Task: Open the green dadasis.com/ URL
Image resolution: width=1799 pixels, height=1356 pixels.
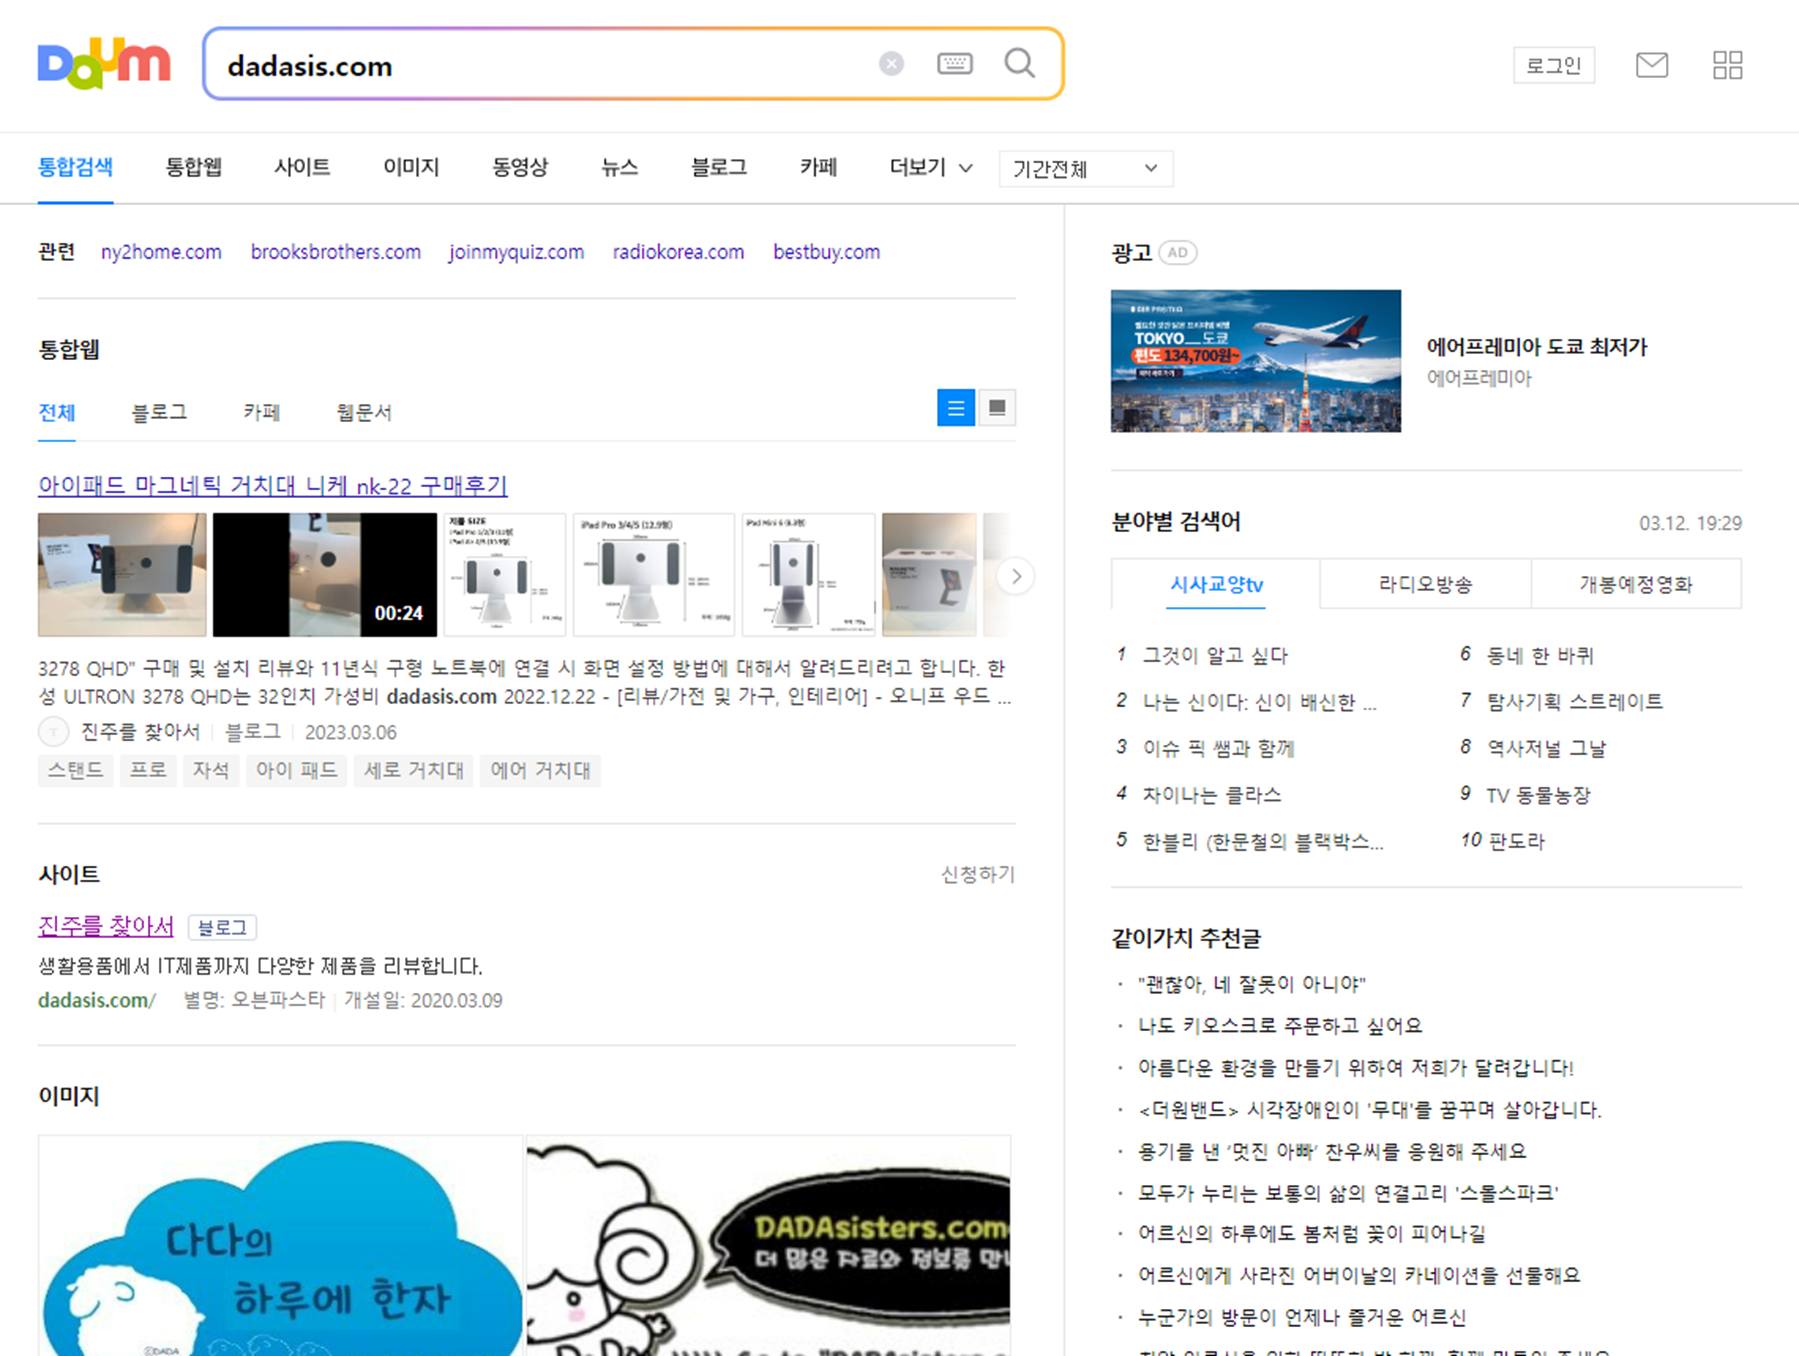Action: point(97,1000)
